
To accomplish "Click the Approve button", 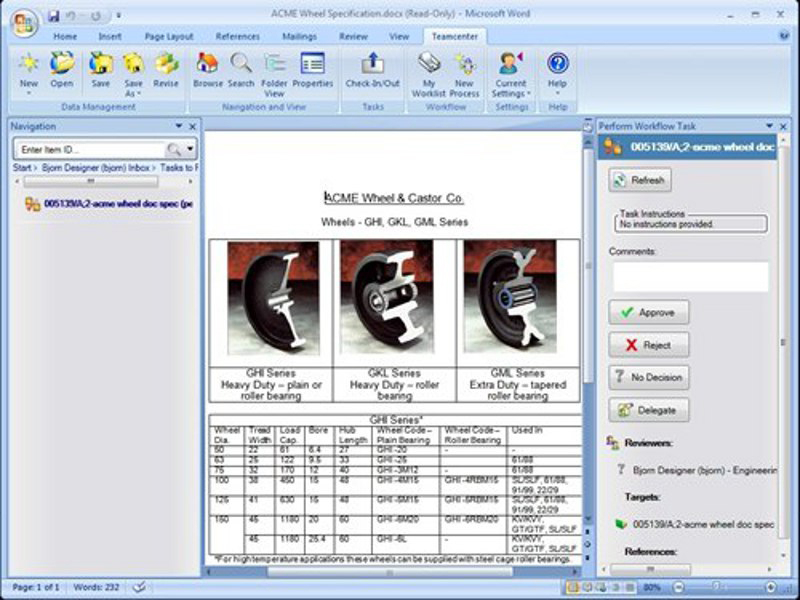I will click(648, 312).
